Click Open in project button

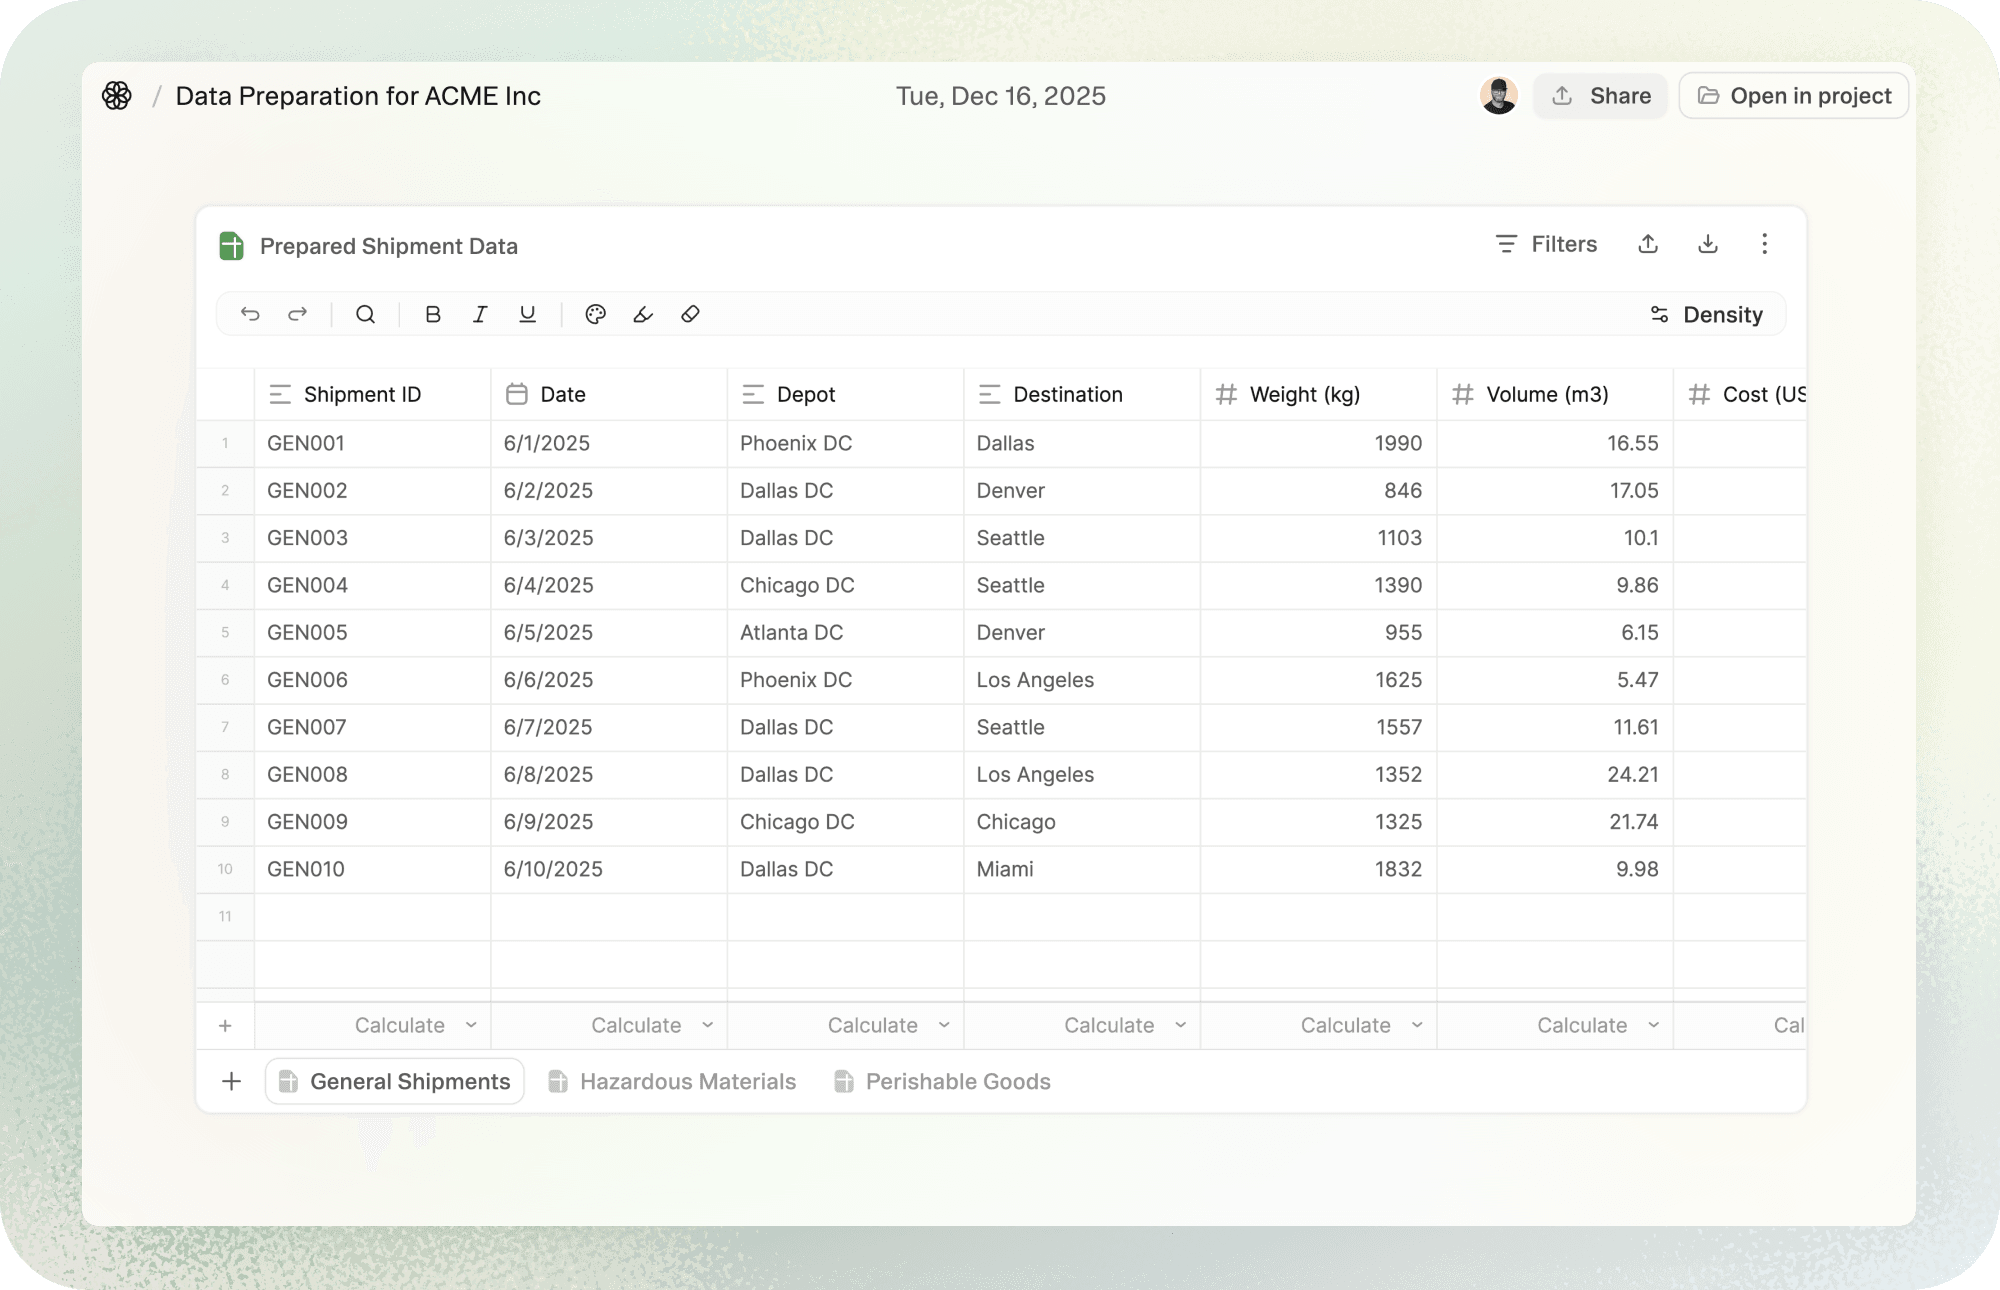click(x=1794, y=96)
